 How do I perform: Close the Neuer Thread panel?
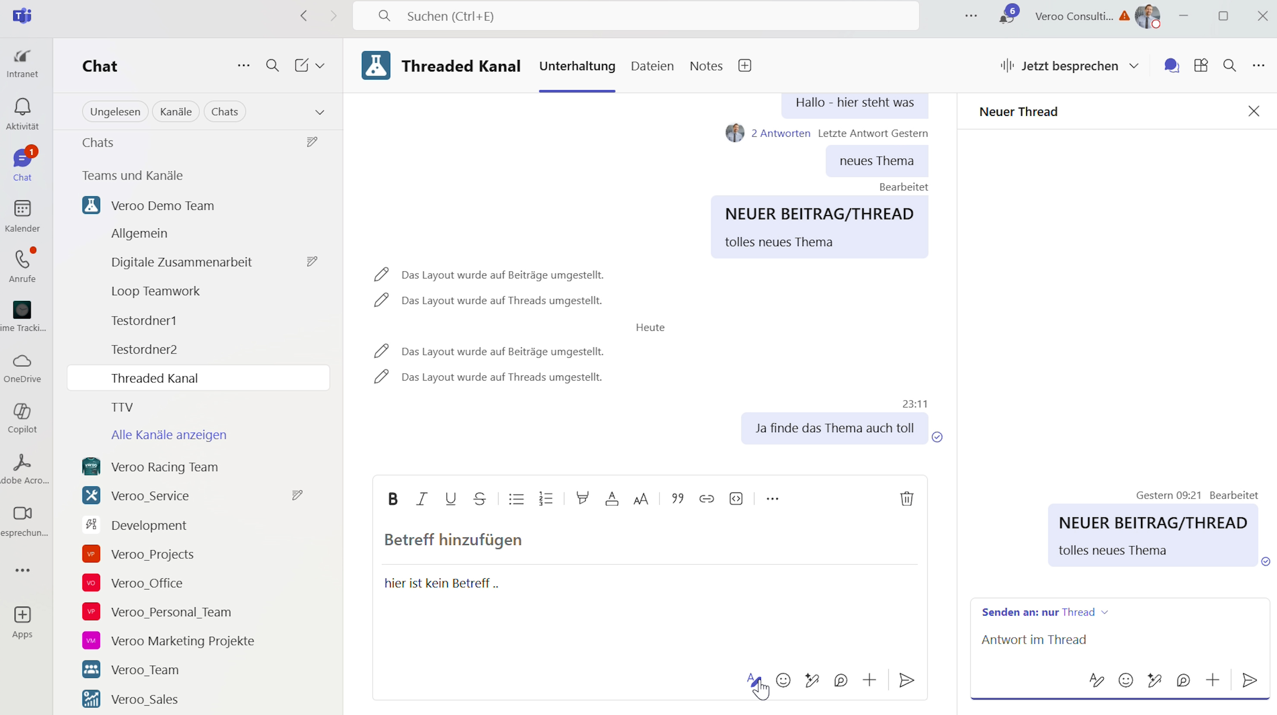click(x=1253, y=112)
